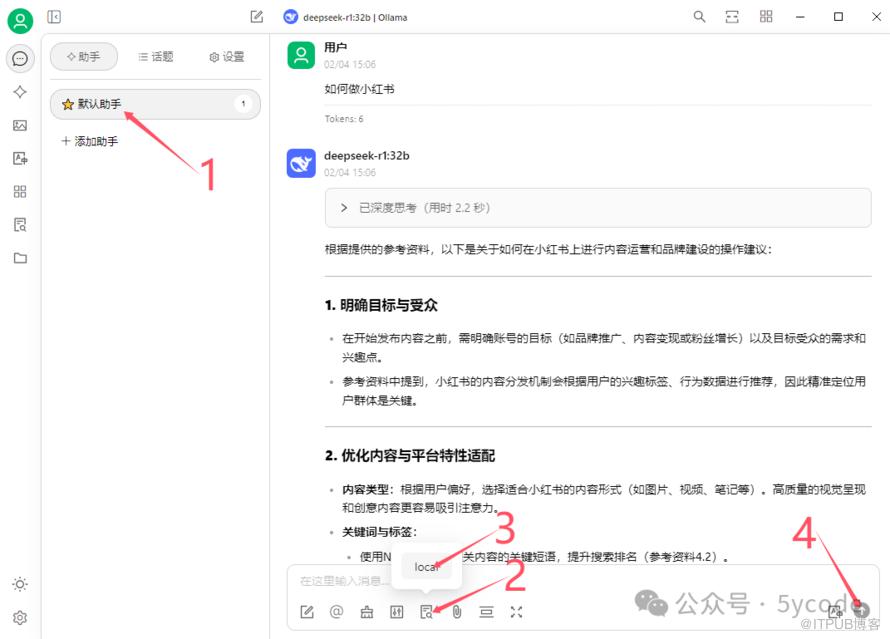Switch theme with the sun icon

tap(20, 584)
